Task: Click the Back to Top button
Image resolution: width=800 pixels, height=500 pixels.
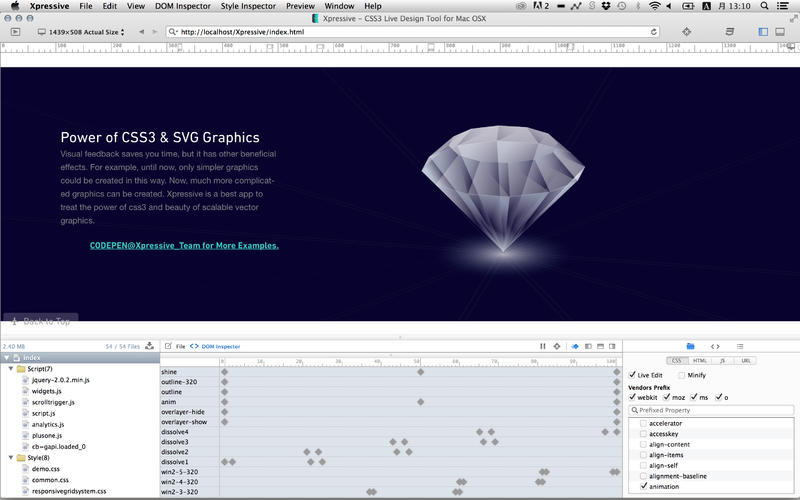Action: point(41,321)
